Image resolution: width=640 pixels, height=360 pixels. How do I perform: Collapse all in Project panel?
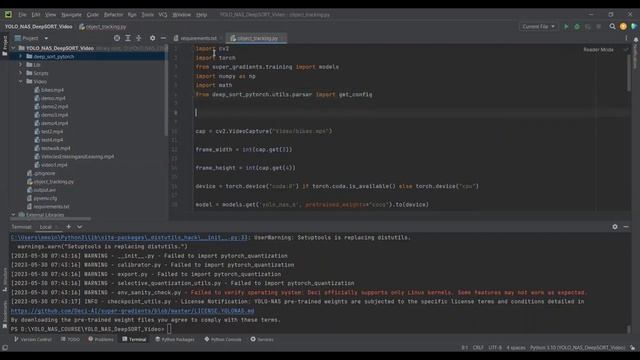(x=139, y=38)
